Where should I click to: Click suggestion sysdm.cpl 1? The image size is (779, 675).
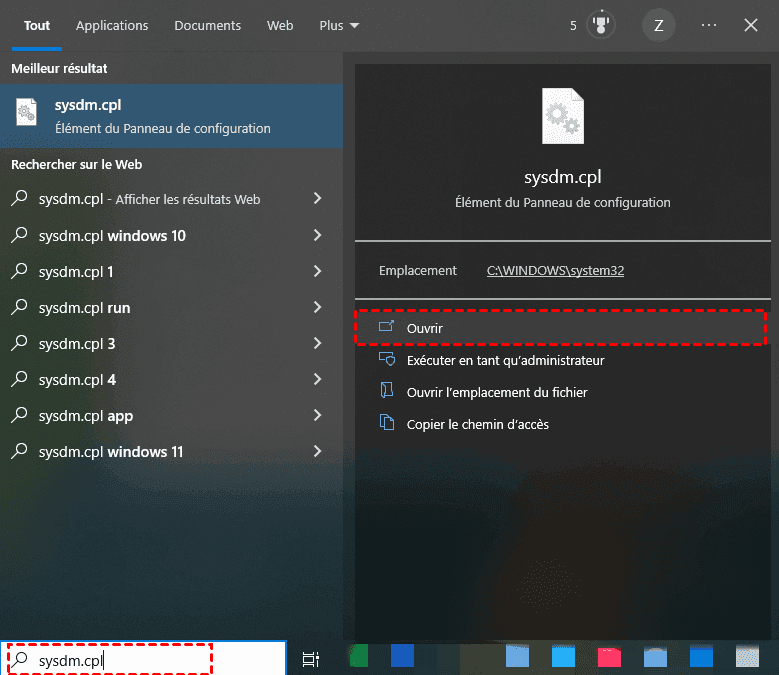click(76, 272)
